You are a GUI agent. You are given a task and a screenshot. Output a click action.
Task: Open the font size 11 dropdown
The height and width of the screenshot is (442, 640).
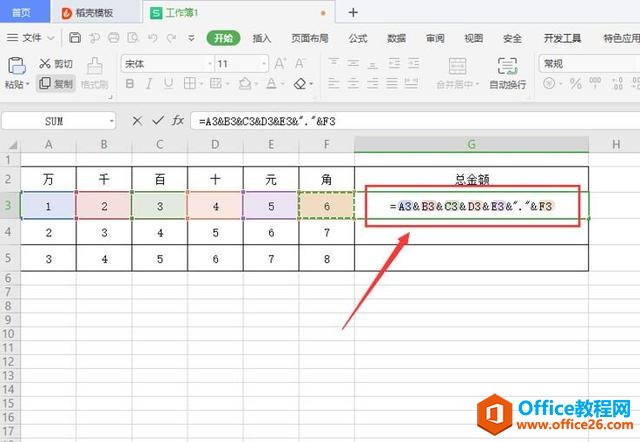pos(264,64)
